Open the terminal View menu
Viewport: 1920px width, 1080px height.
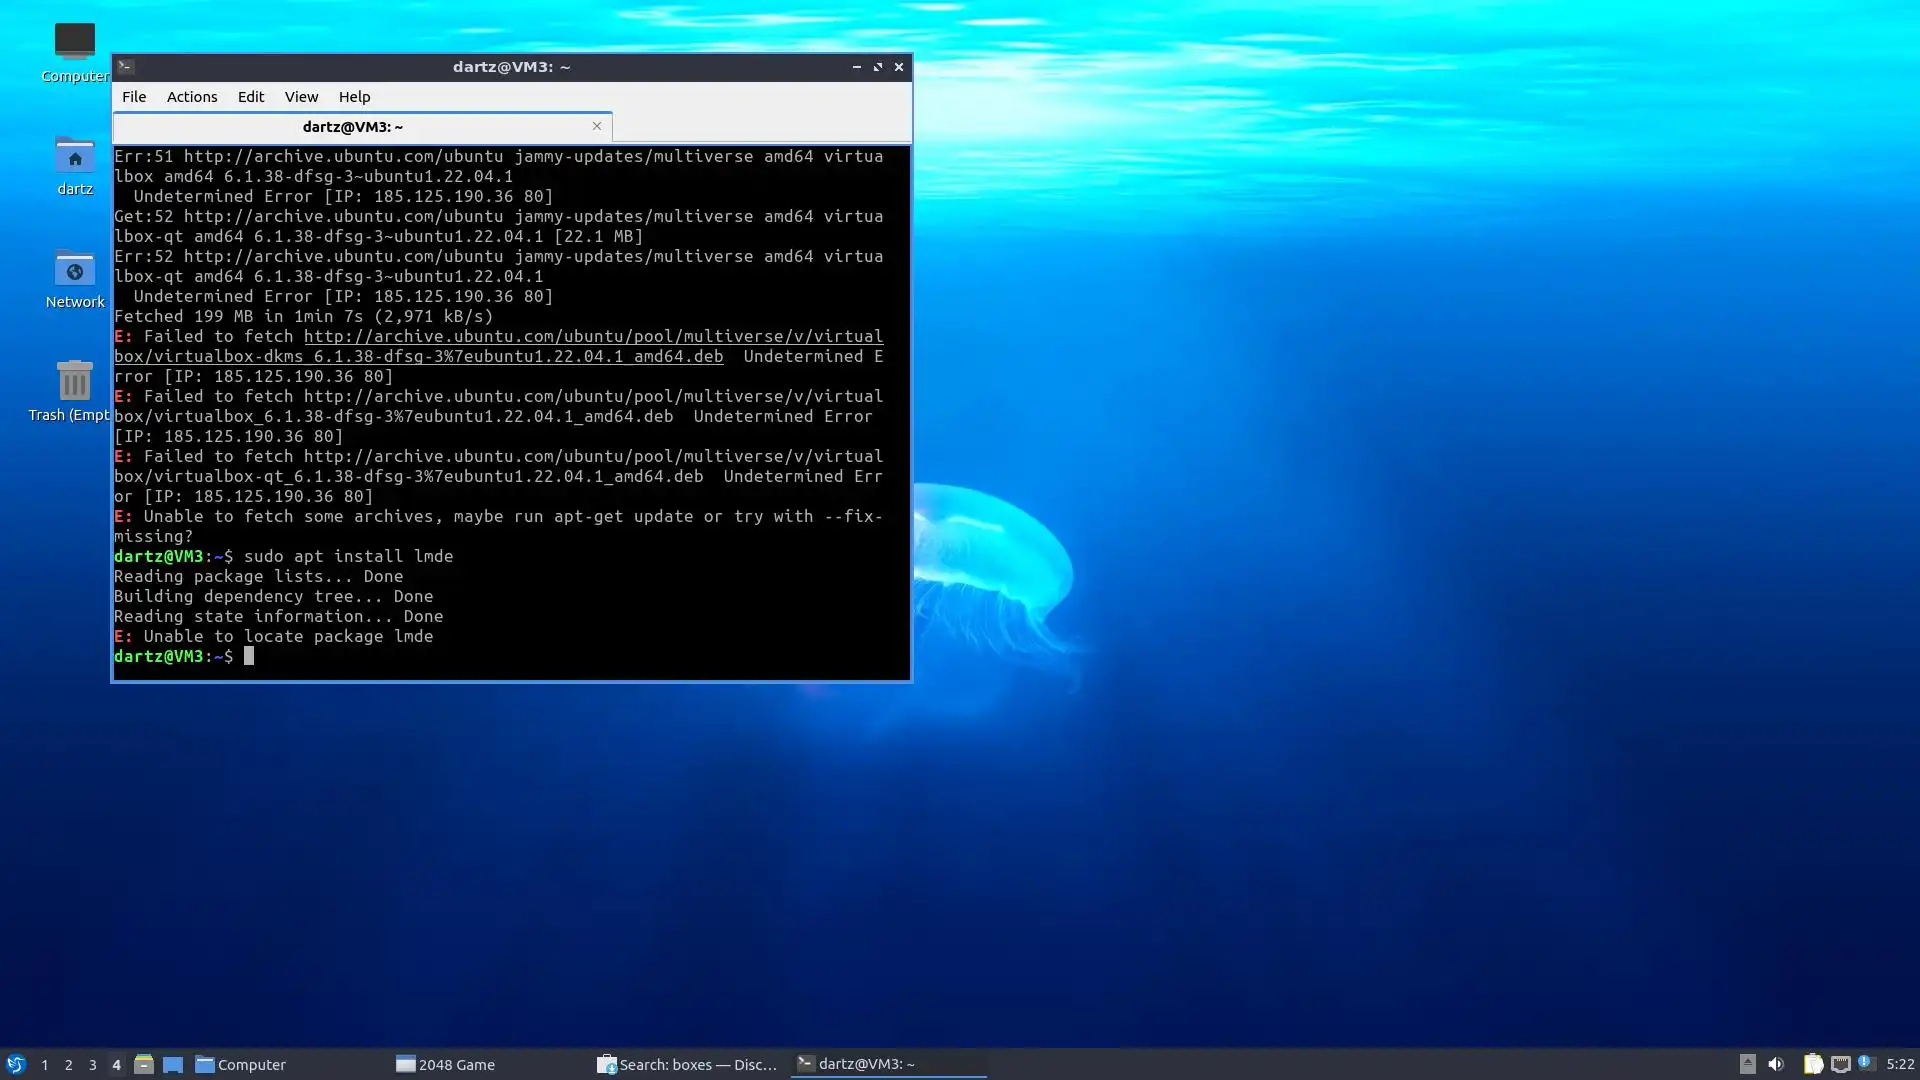pyautogui.click(x=301, y=97)
